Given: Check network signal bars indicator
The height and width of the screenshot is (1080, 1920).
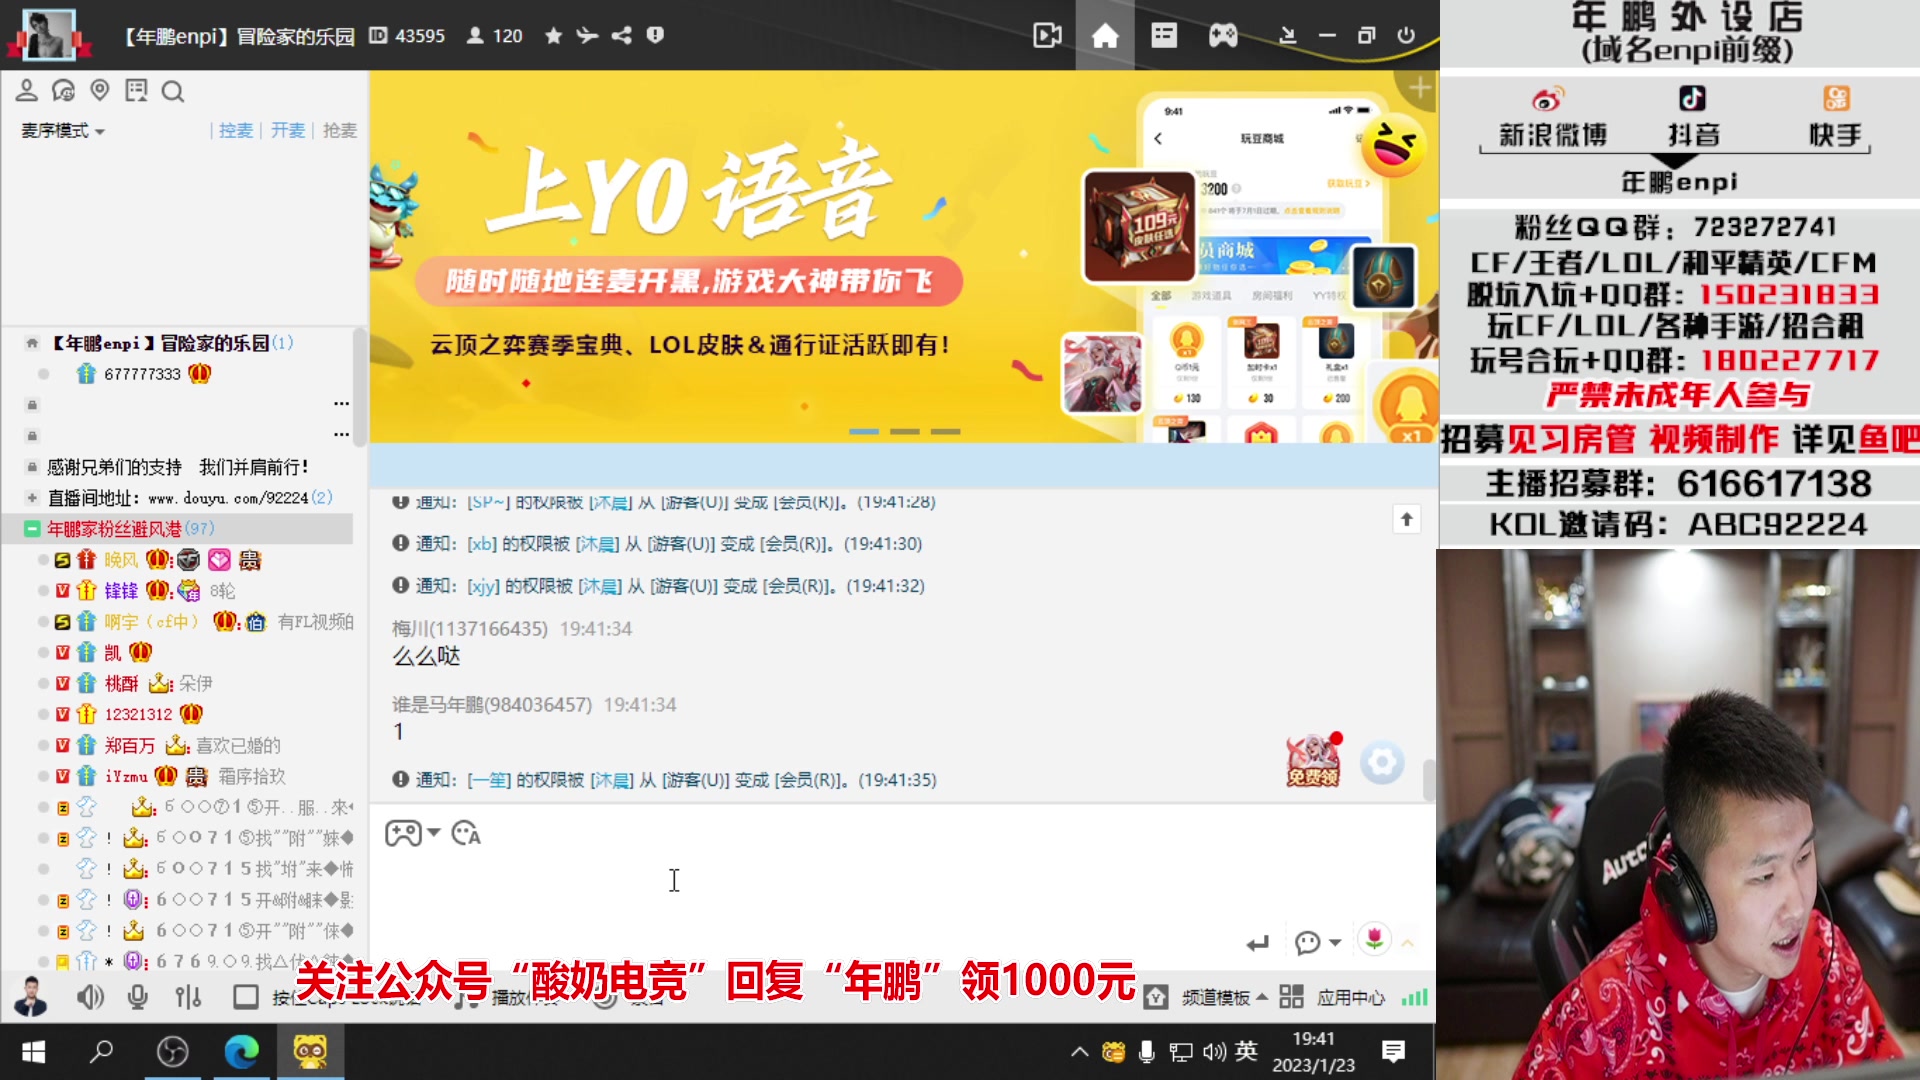Looking at the screenshot, I should pos(1414,998).
